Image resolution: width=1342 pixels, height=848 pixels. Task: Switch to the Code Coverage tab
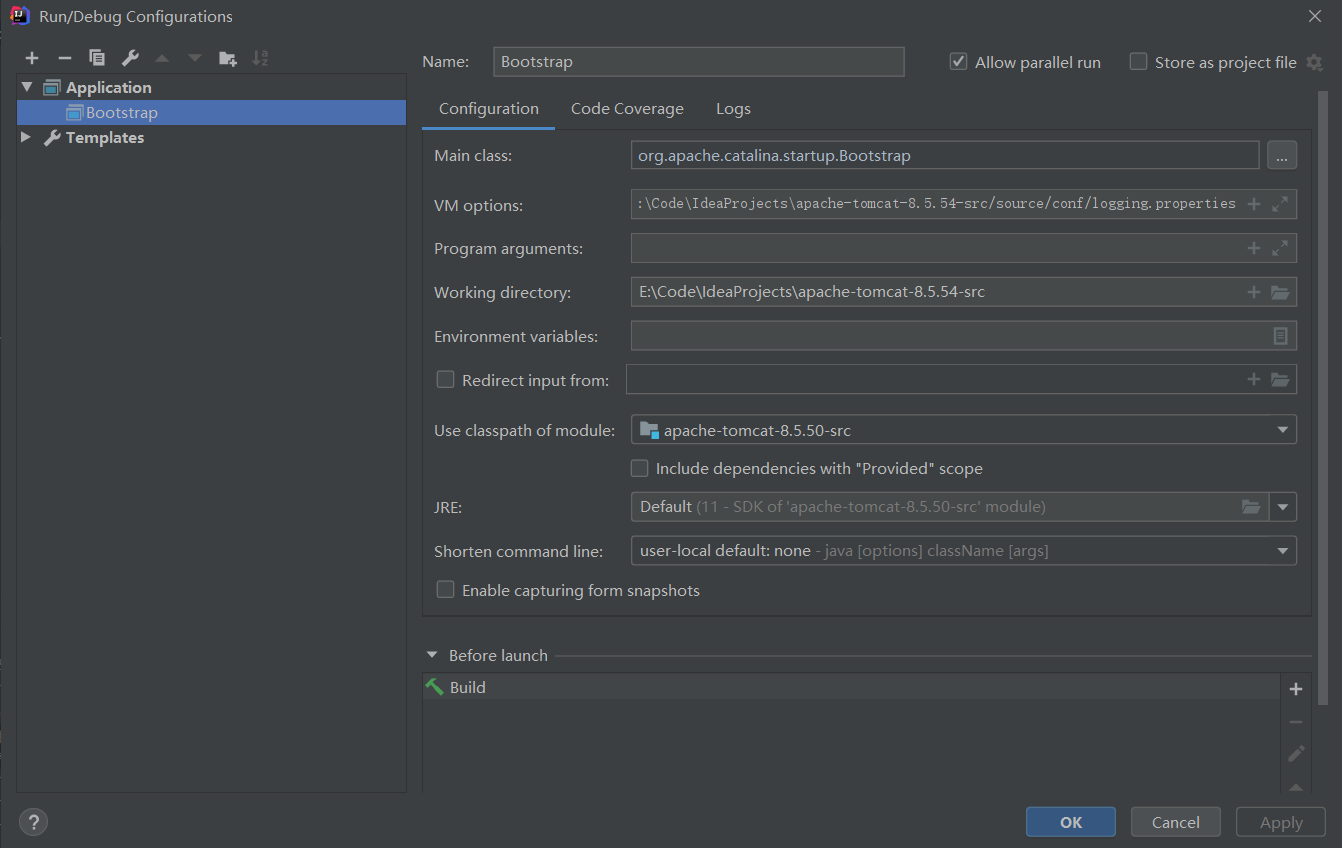coord(627,108)
